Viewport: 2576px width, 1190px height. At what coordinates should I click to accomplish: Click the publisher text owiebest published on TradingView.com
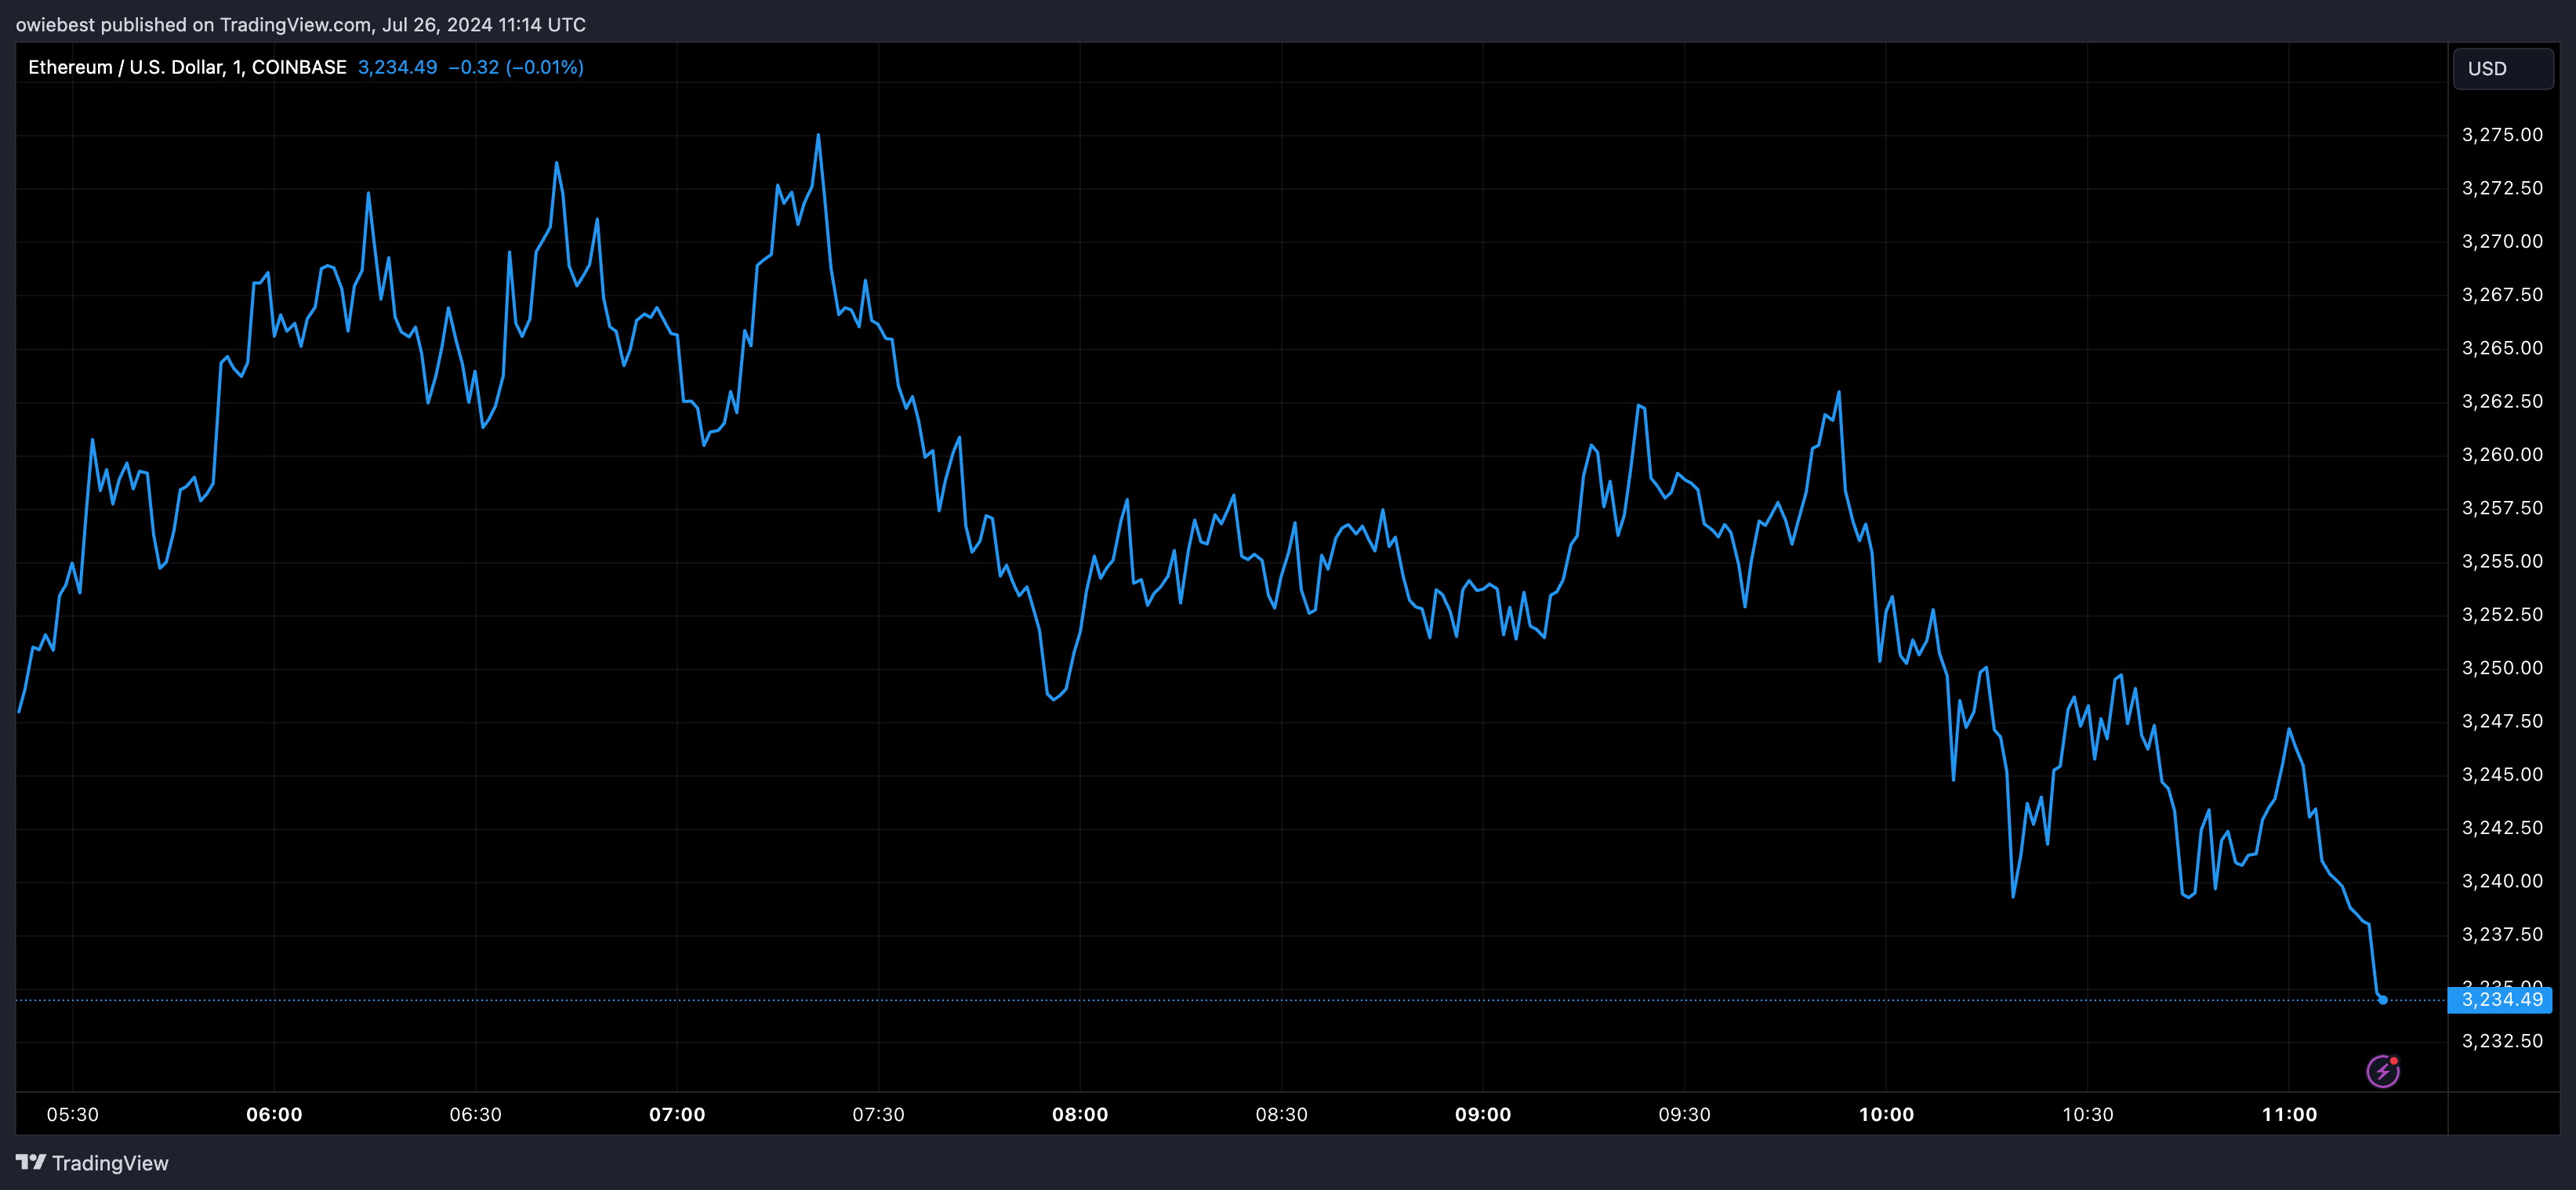pyautogui.click(x=193, y=24)
